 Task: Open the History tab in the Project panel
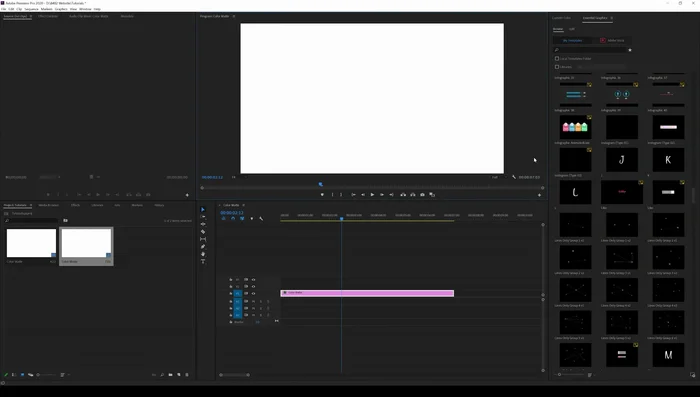coord(159,205)
